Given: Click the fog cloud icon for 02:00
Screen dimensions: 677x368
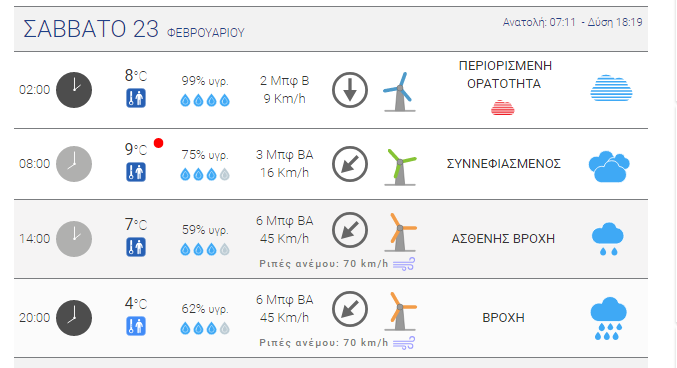Looking at the screenshot, I should [611, 88].
